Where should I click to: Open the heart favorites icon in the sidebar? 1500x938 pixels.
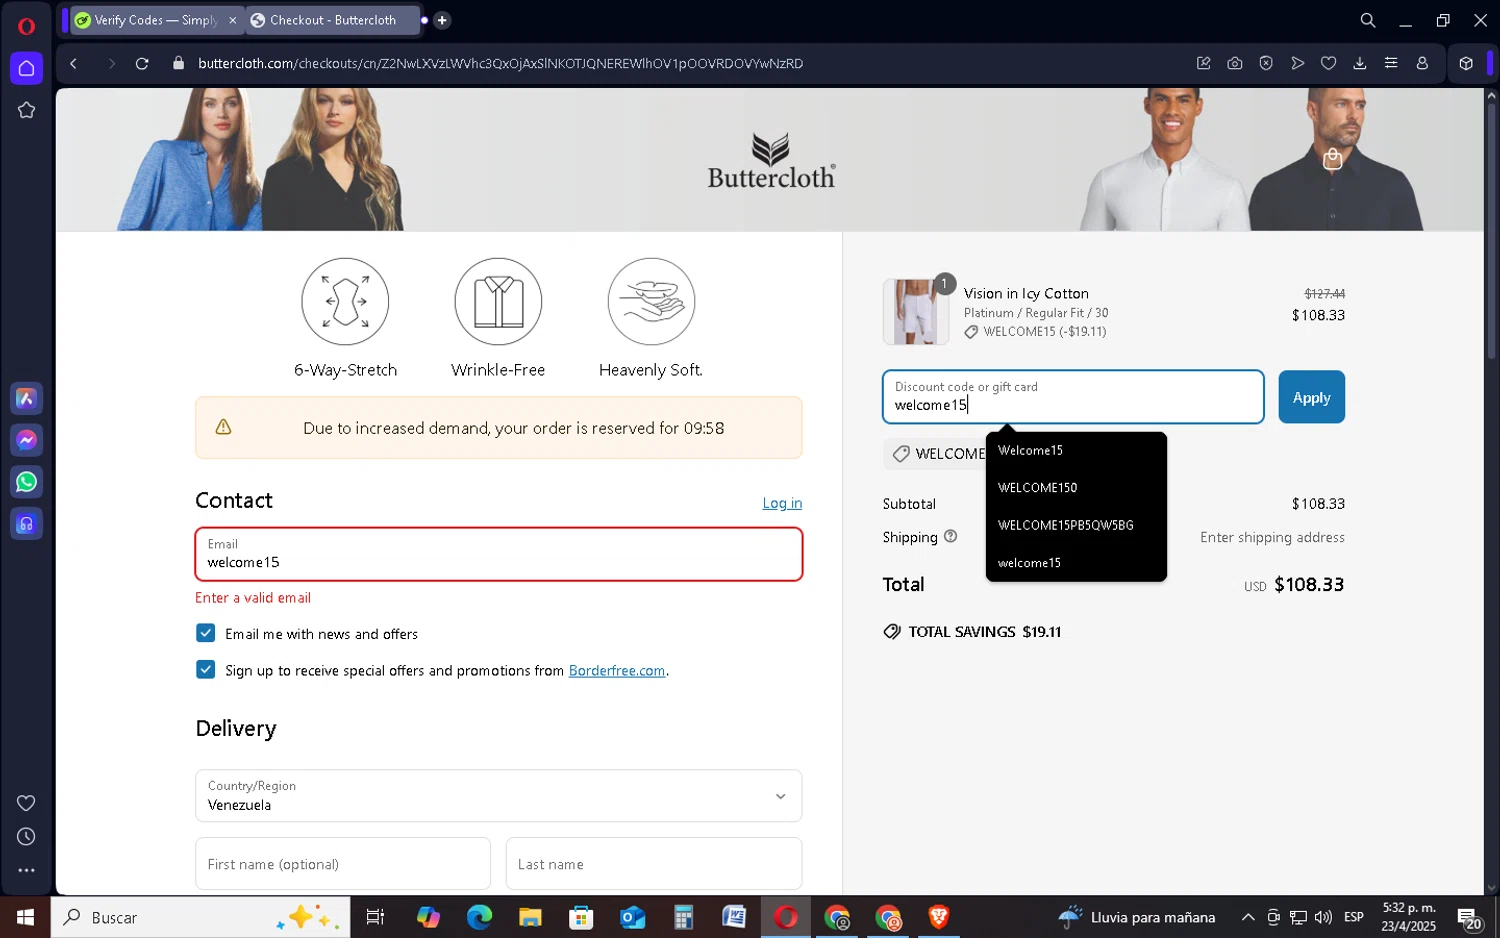[26, 803]
